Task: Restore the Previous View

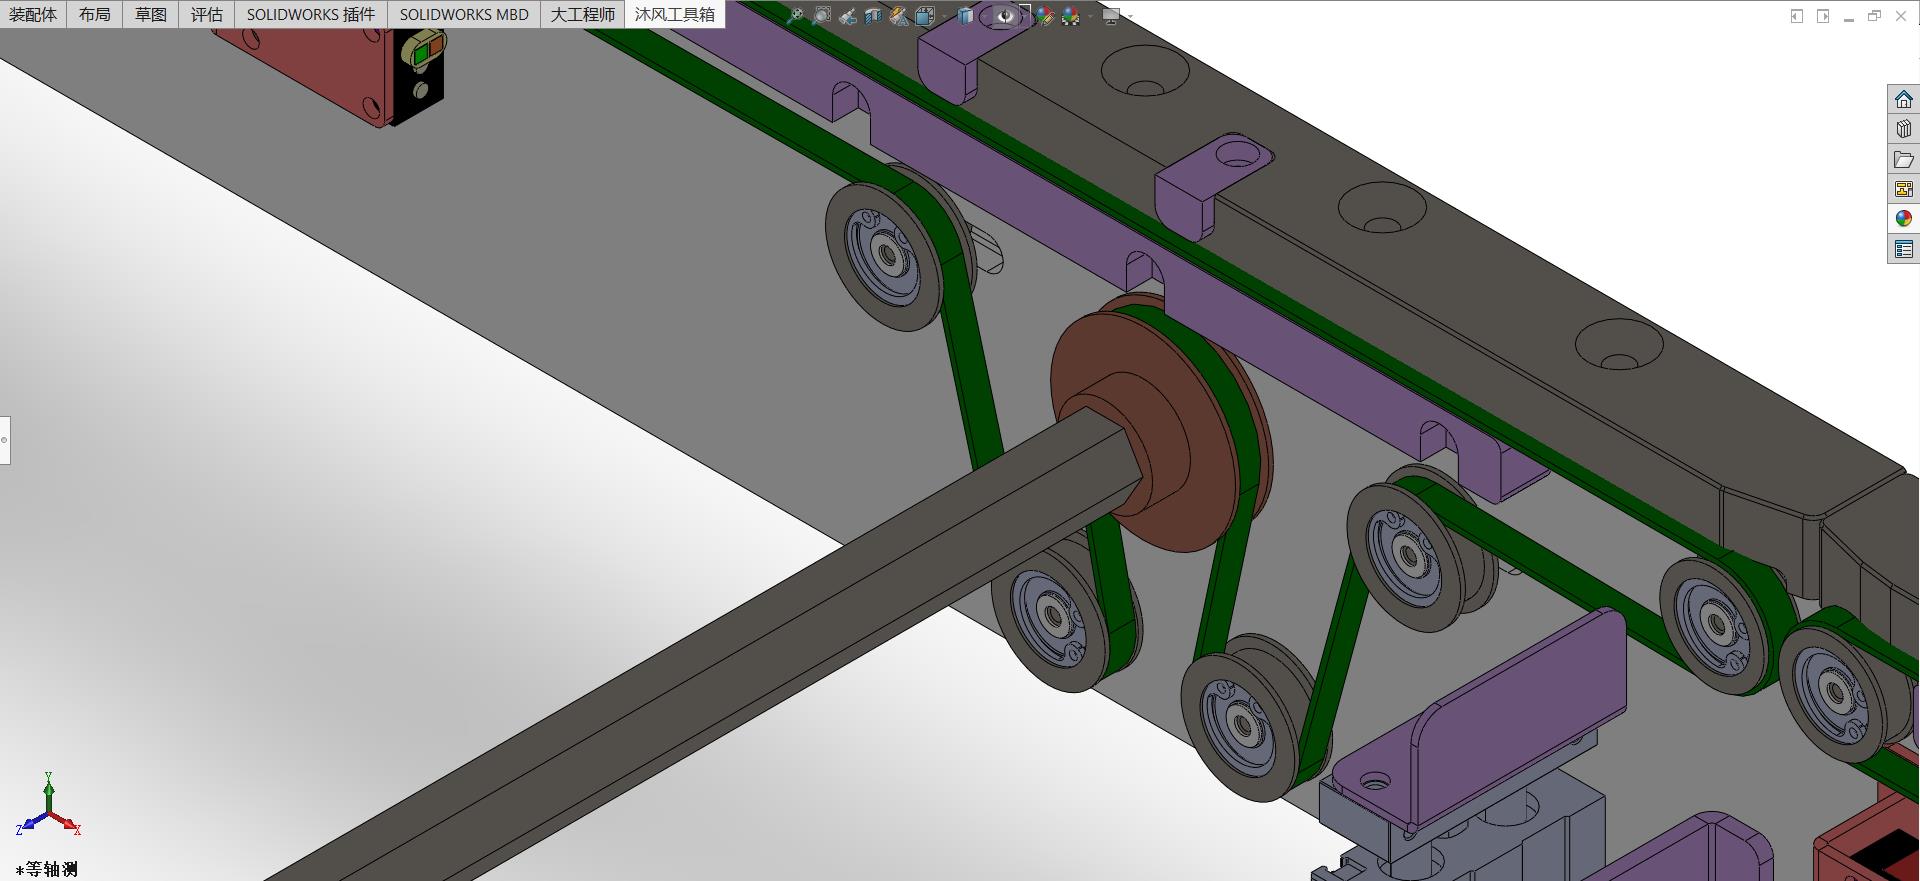Action: 848,16
